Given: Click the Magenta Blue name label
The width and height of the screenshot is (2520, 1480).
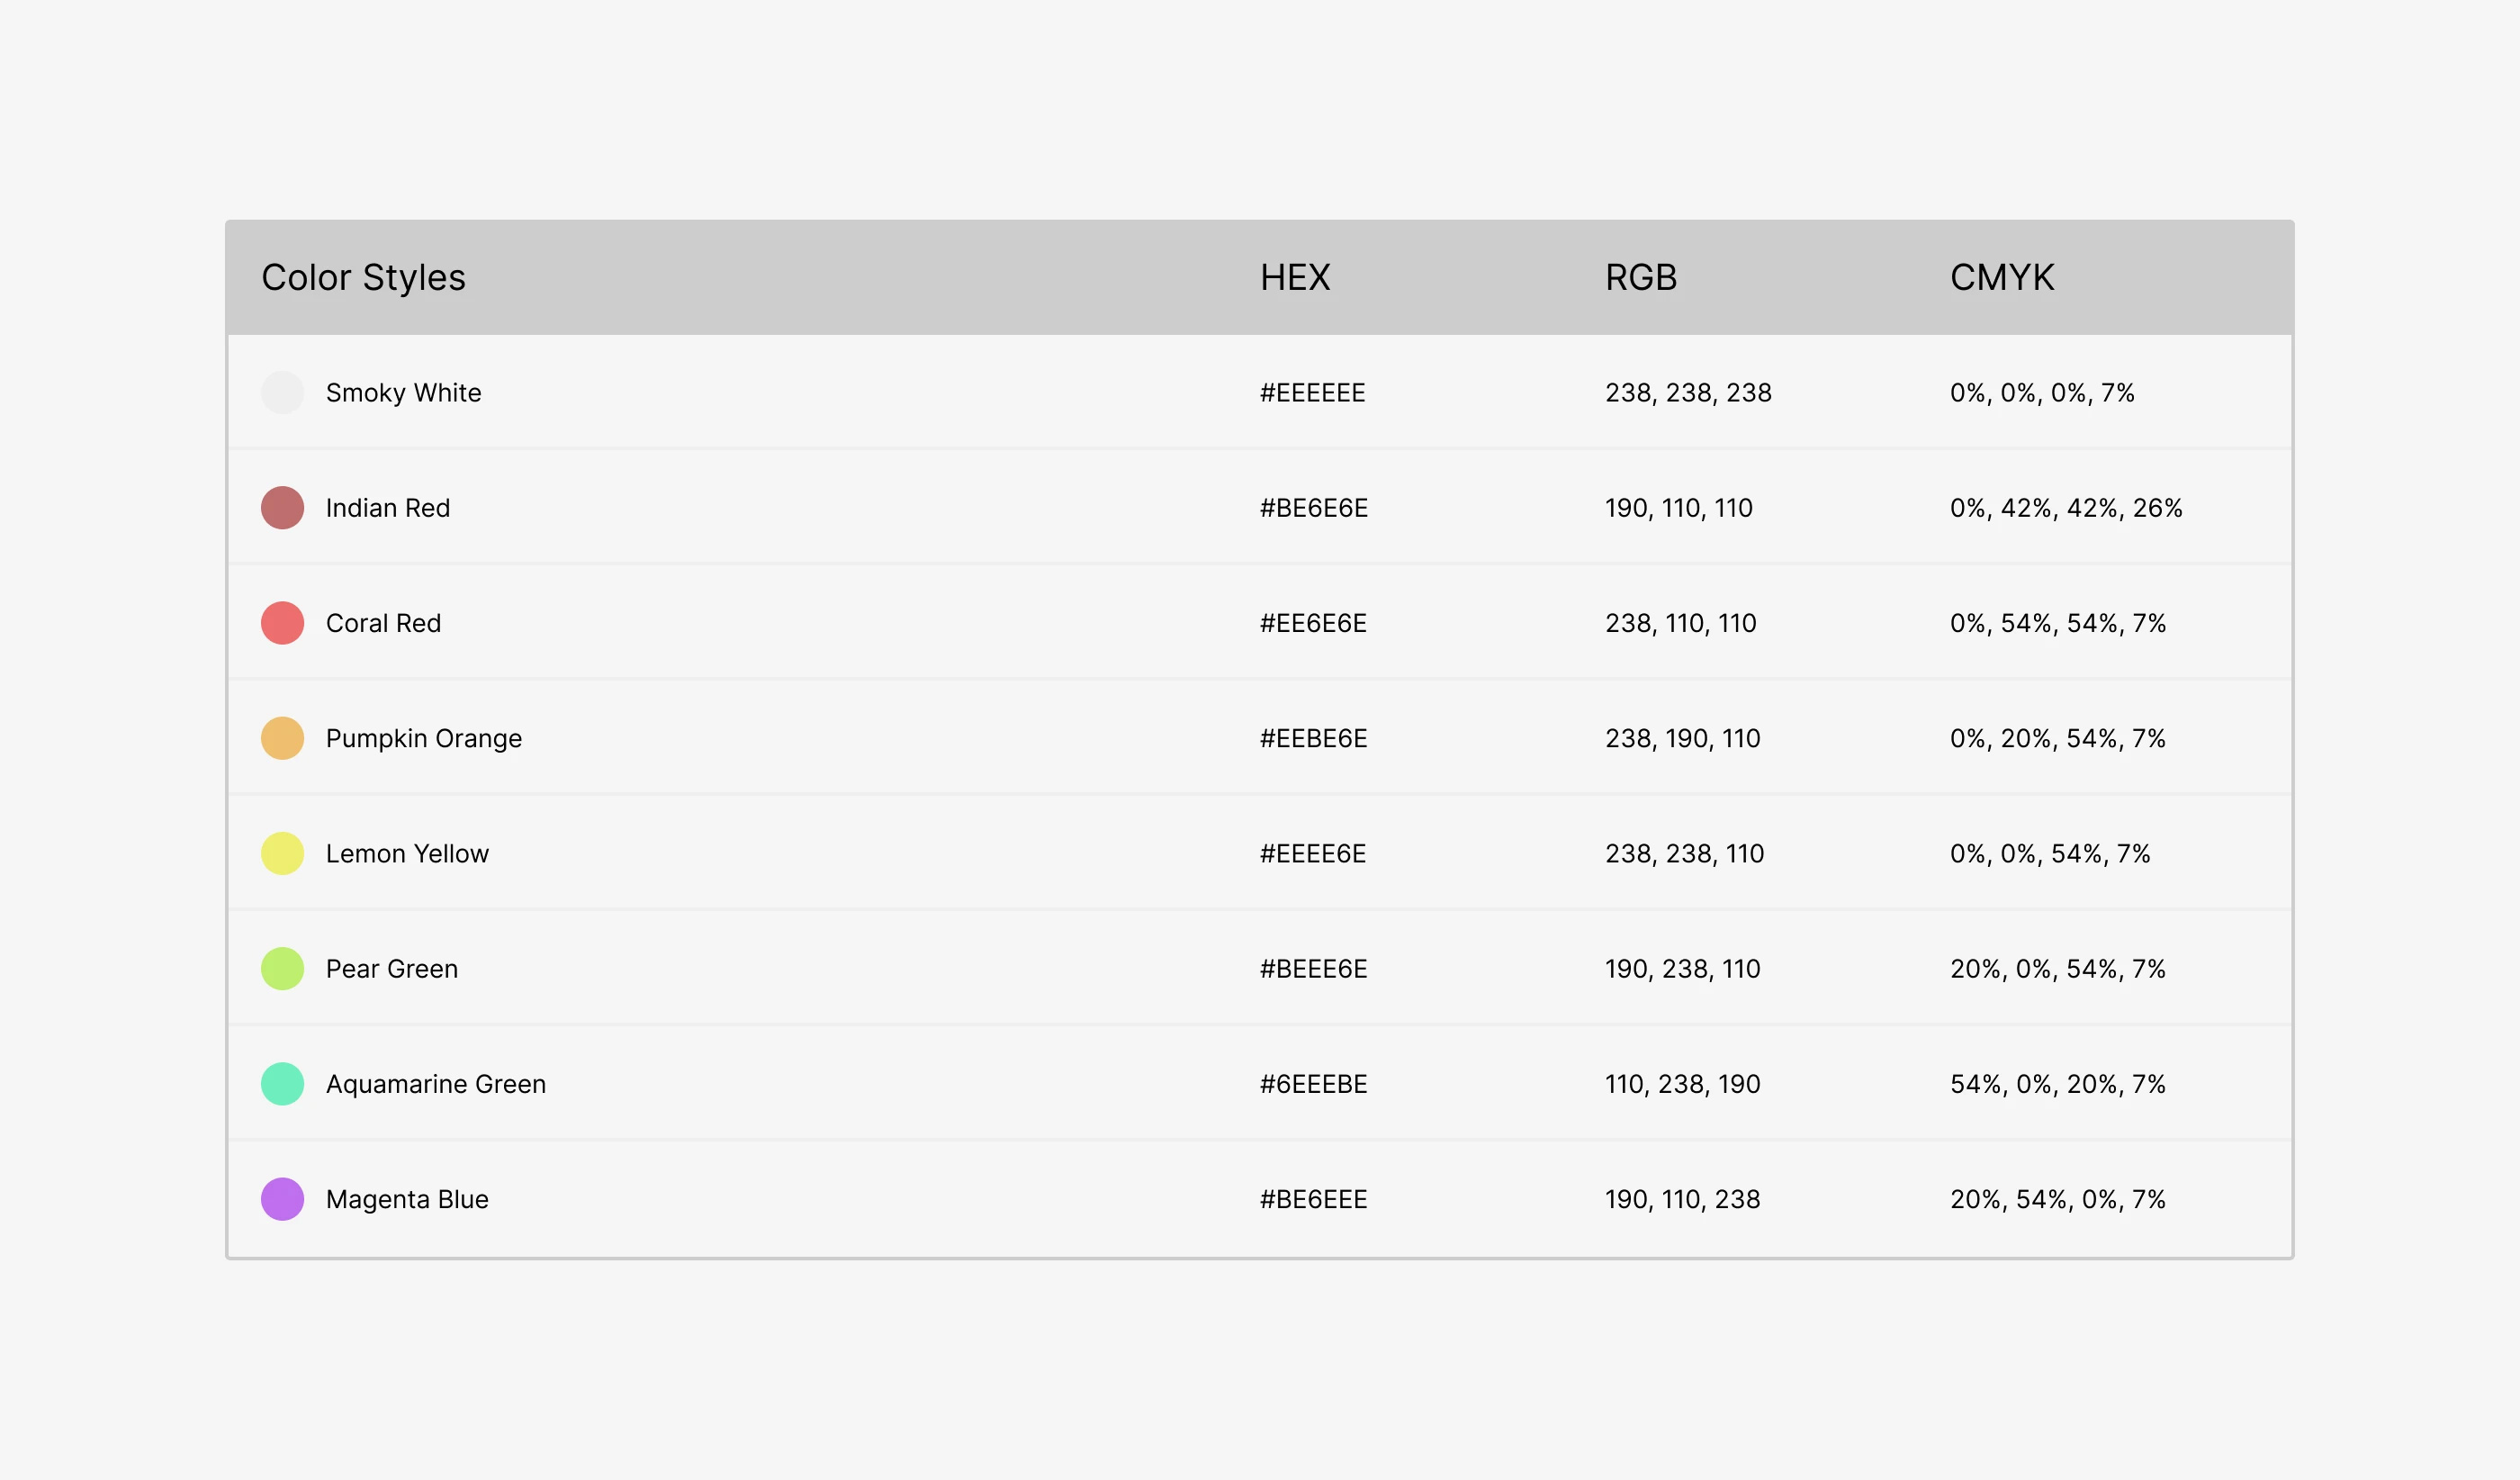Looking at the screenshot, I should click(x=407, y=1199).
